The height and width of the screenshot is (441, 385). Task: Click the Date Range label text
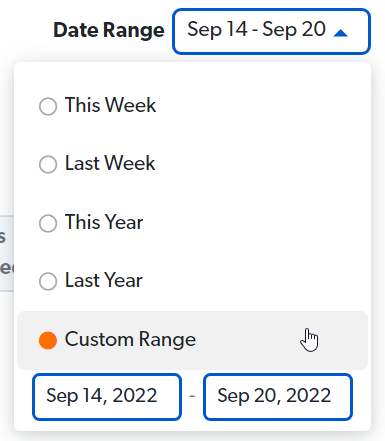[x=109, y=30]
